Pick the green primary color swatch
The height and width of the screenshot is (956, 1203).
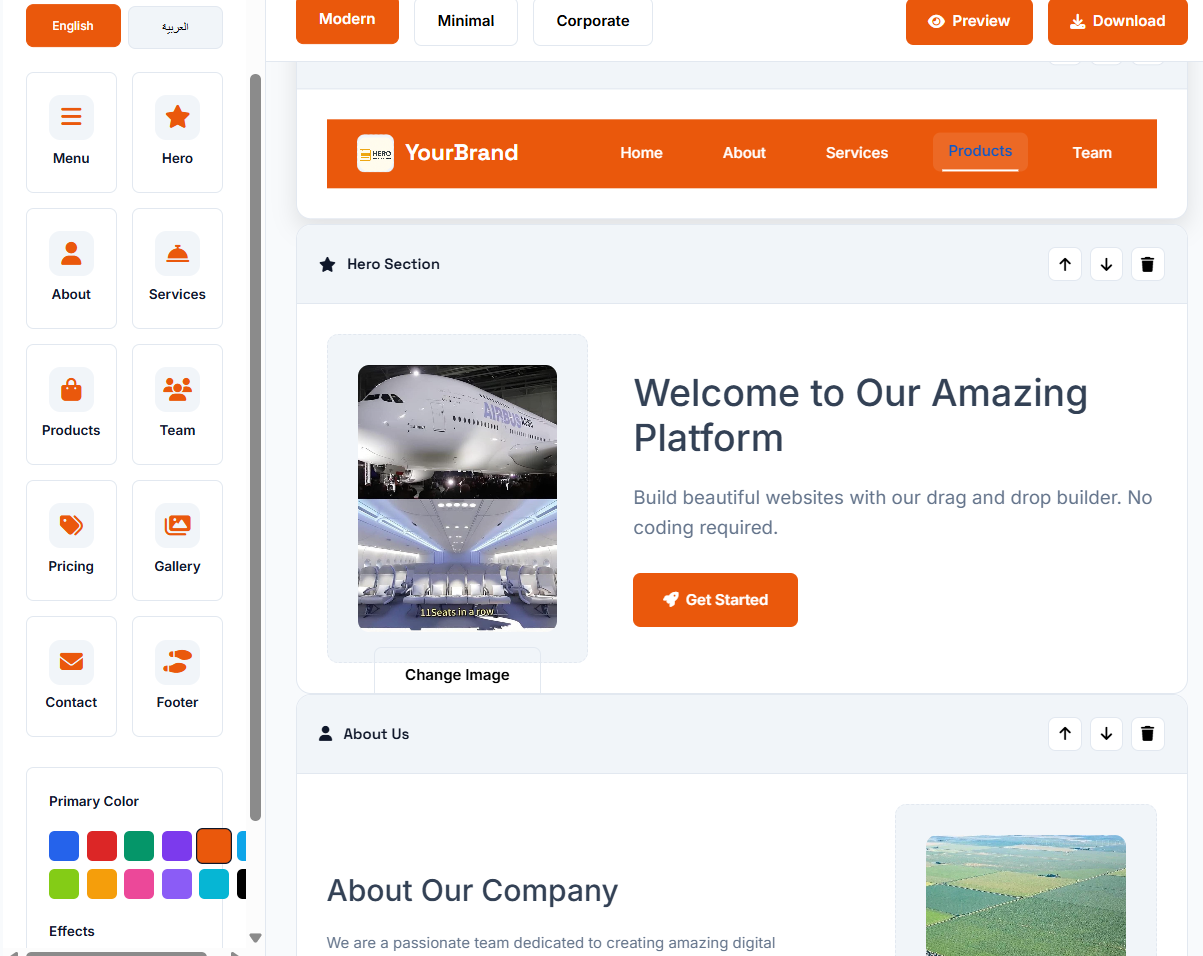pos(139,846)
